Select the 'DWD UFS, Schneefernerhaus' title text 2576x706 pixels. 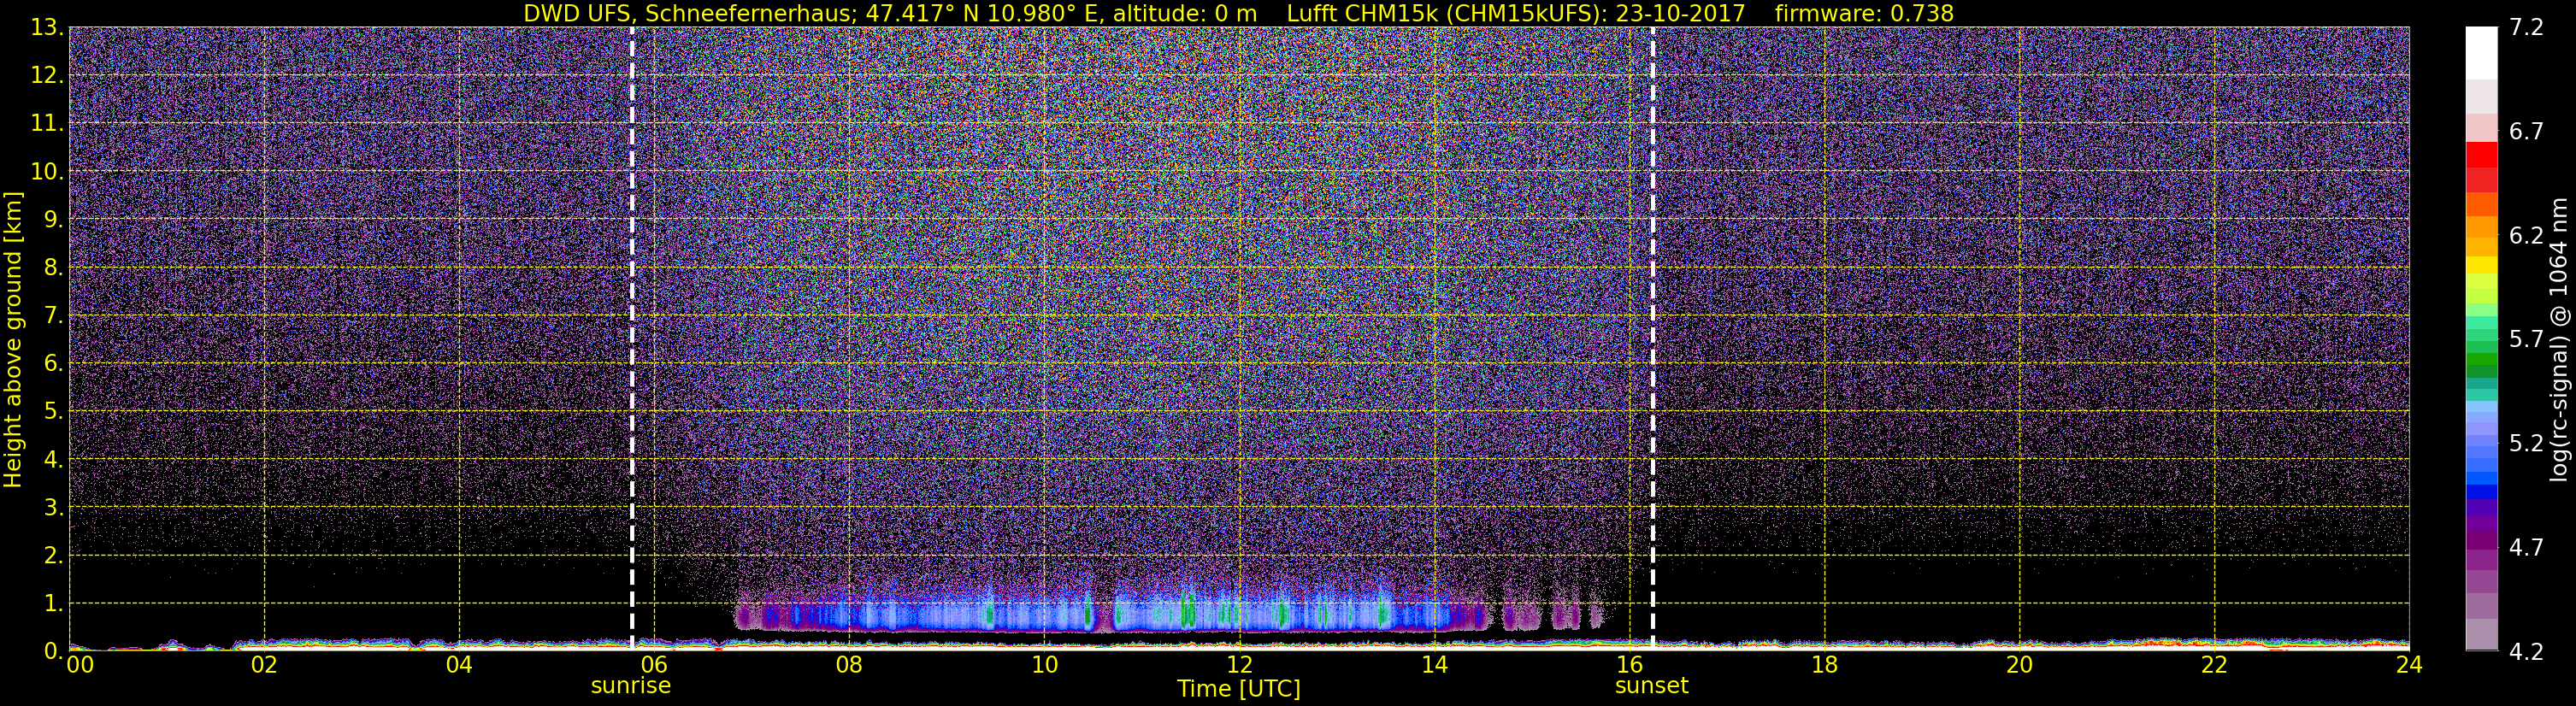click(x=690, y=13)
